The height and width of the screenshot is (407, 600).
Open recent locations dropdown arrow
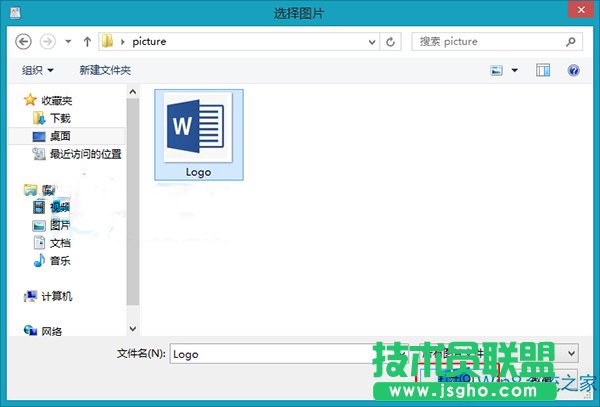pos(68,41)
